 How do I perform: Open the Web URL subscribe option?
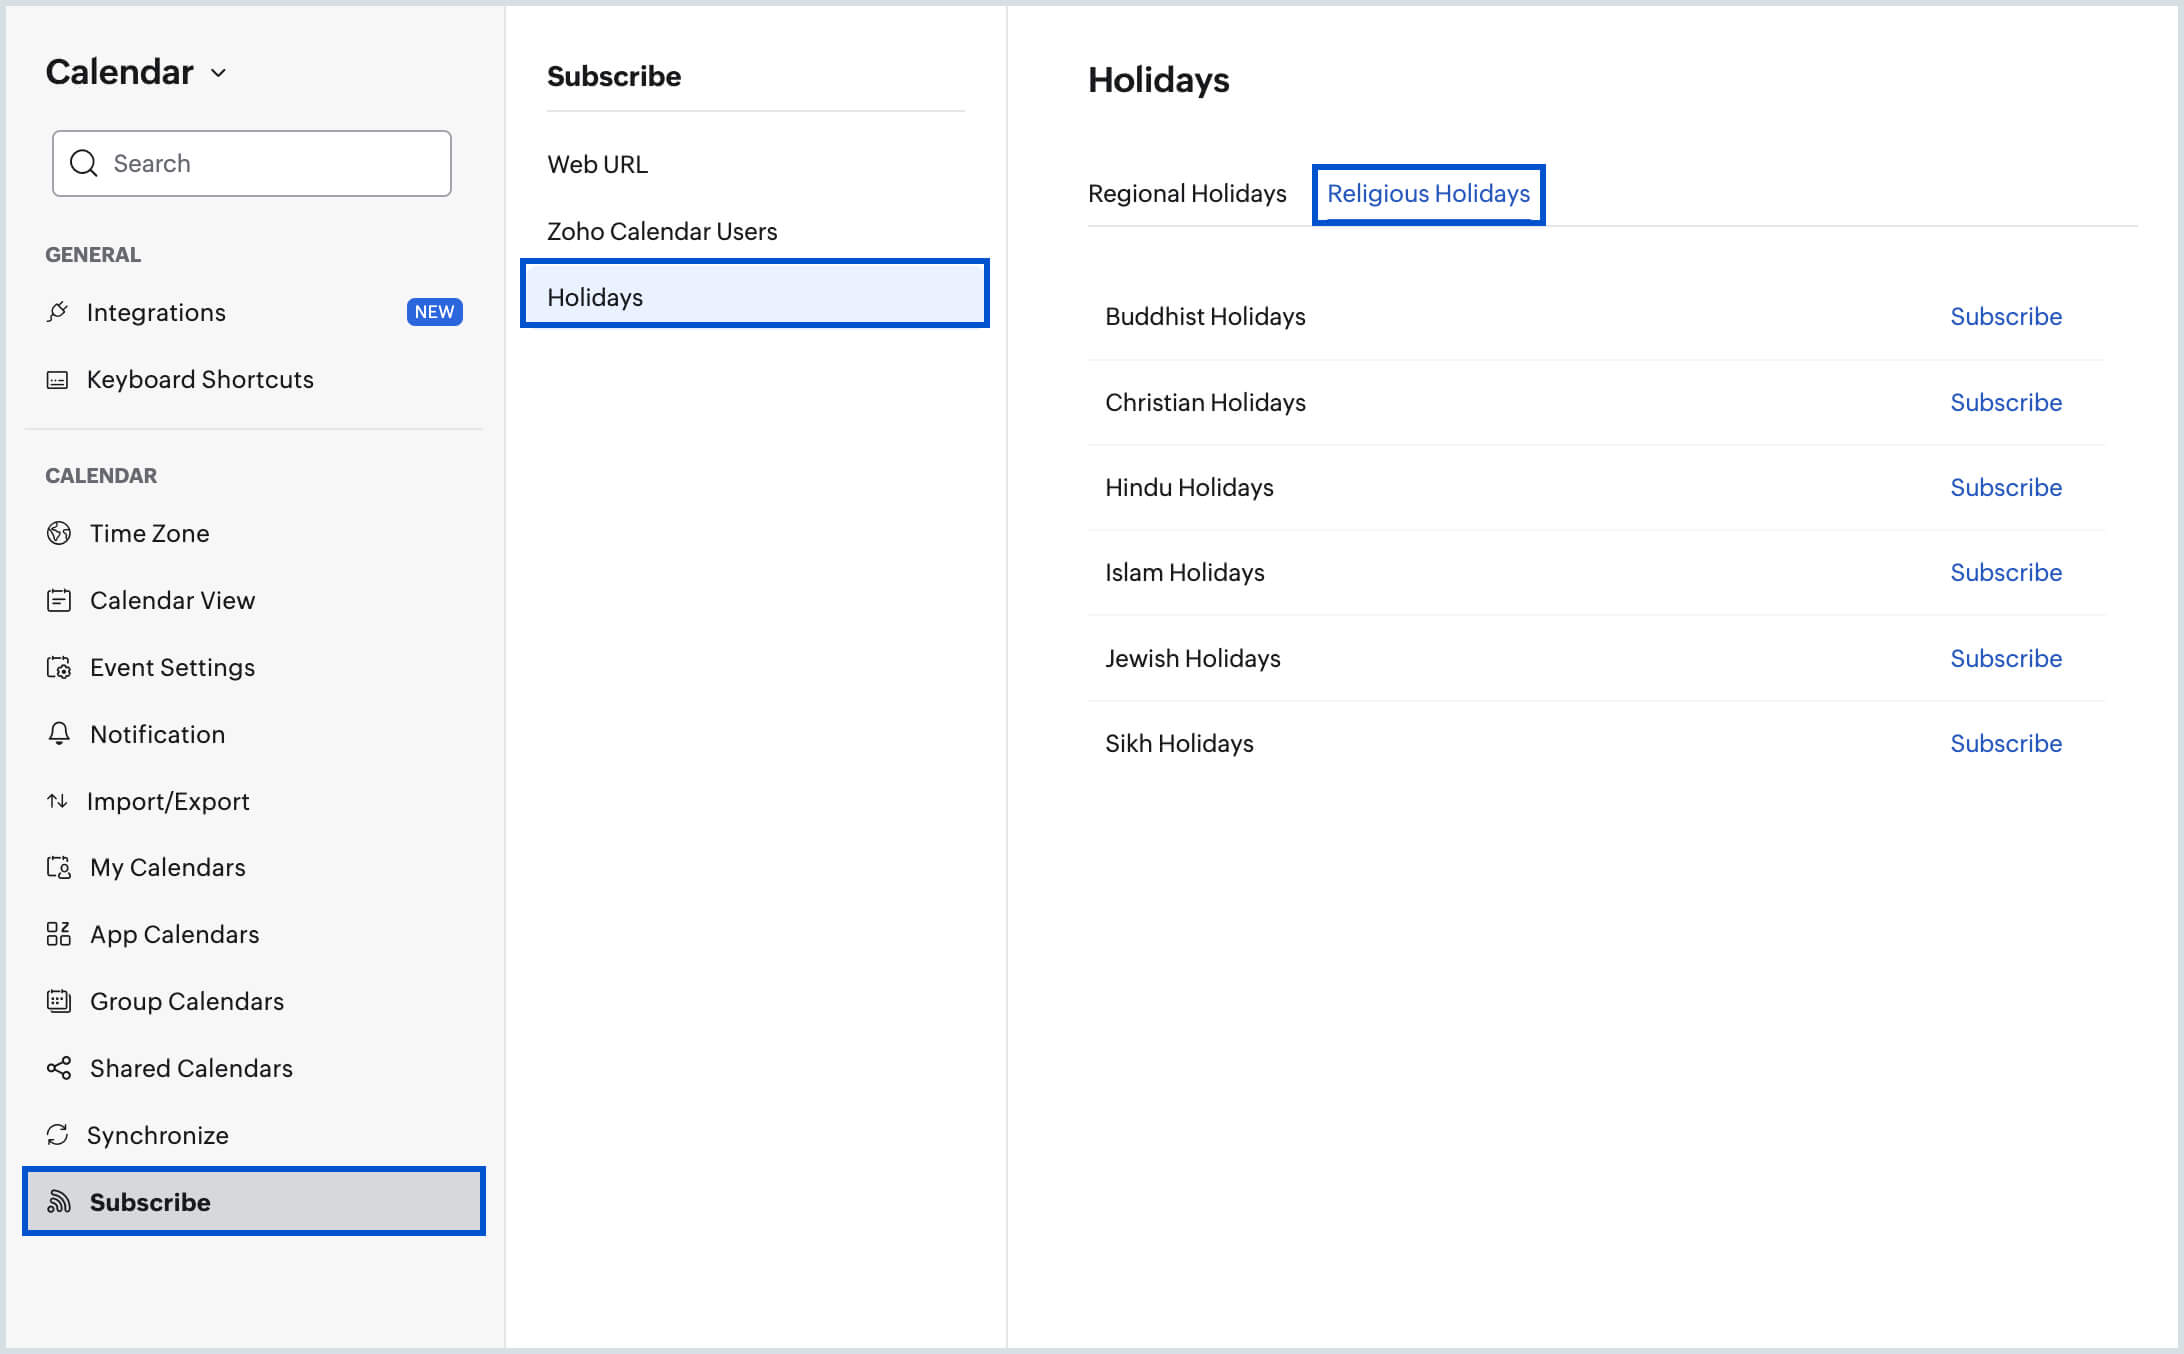click(x=597, y=164)
